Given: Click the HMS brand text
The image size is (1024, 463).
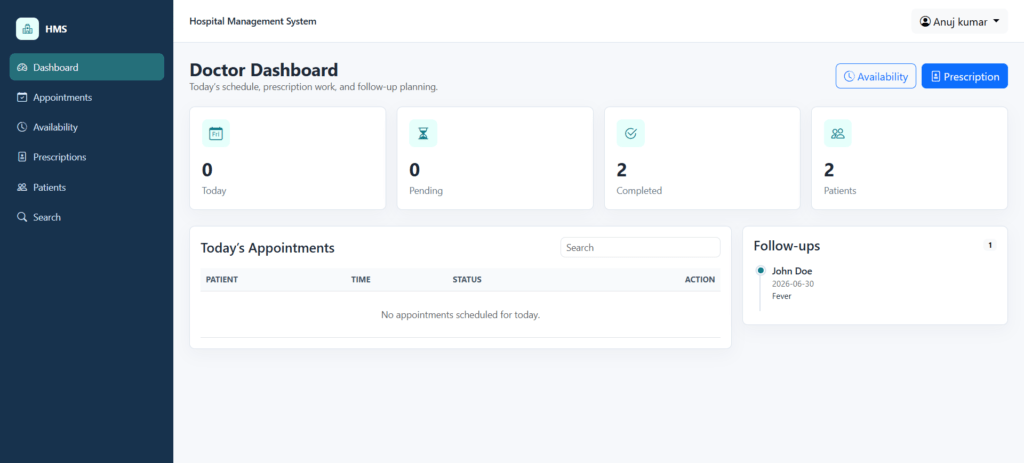Looking at the screenshot, I should click(56, 29).
